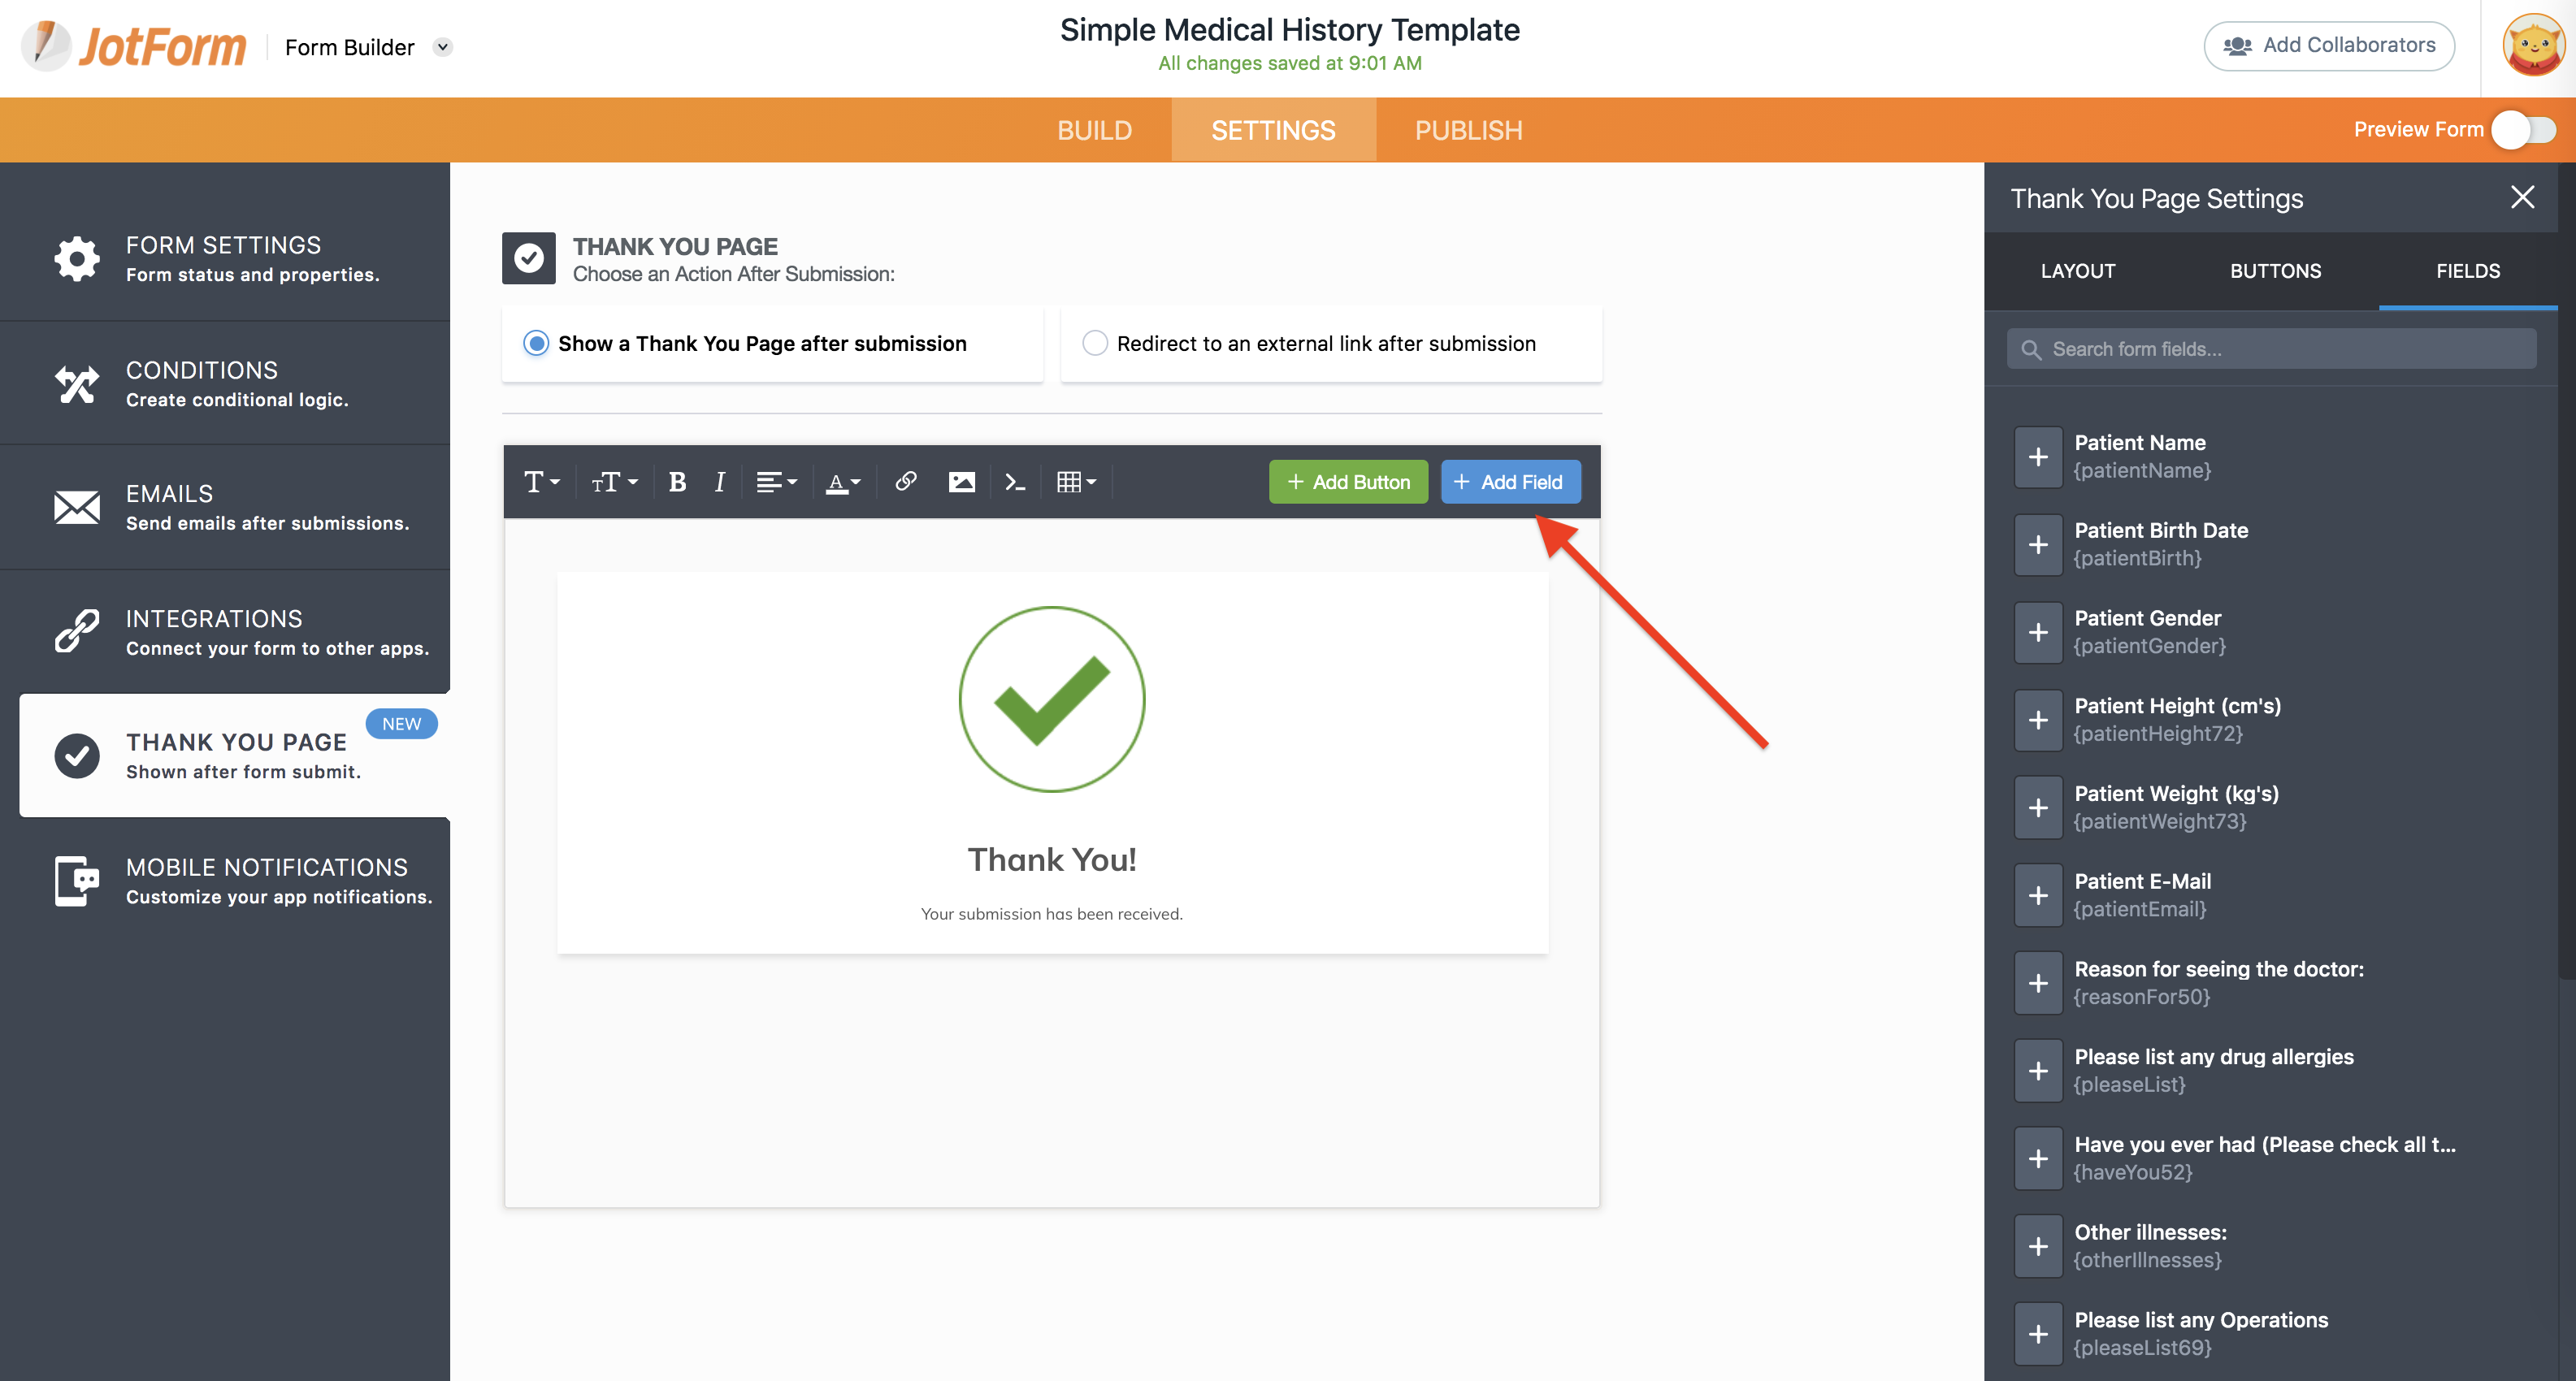Select Show a Thank You Page option
This screenshot has width=2576, height=1381.
pos(536,343)
